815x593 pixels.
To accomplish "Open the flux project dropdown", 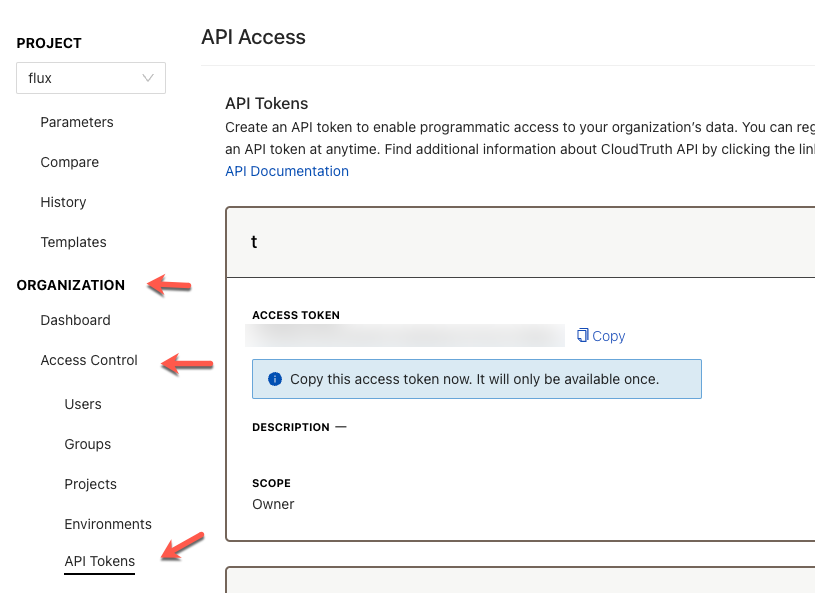I will click(91, 78).
